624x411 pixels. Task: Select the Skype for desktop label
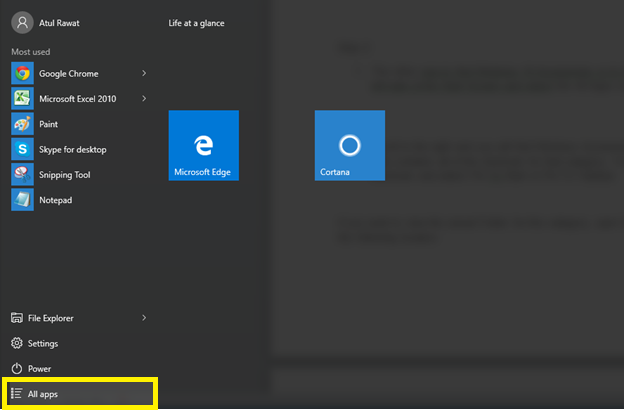point(72,150)
